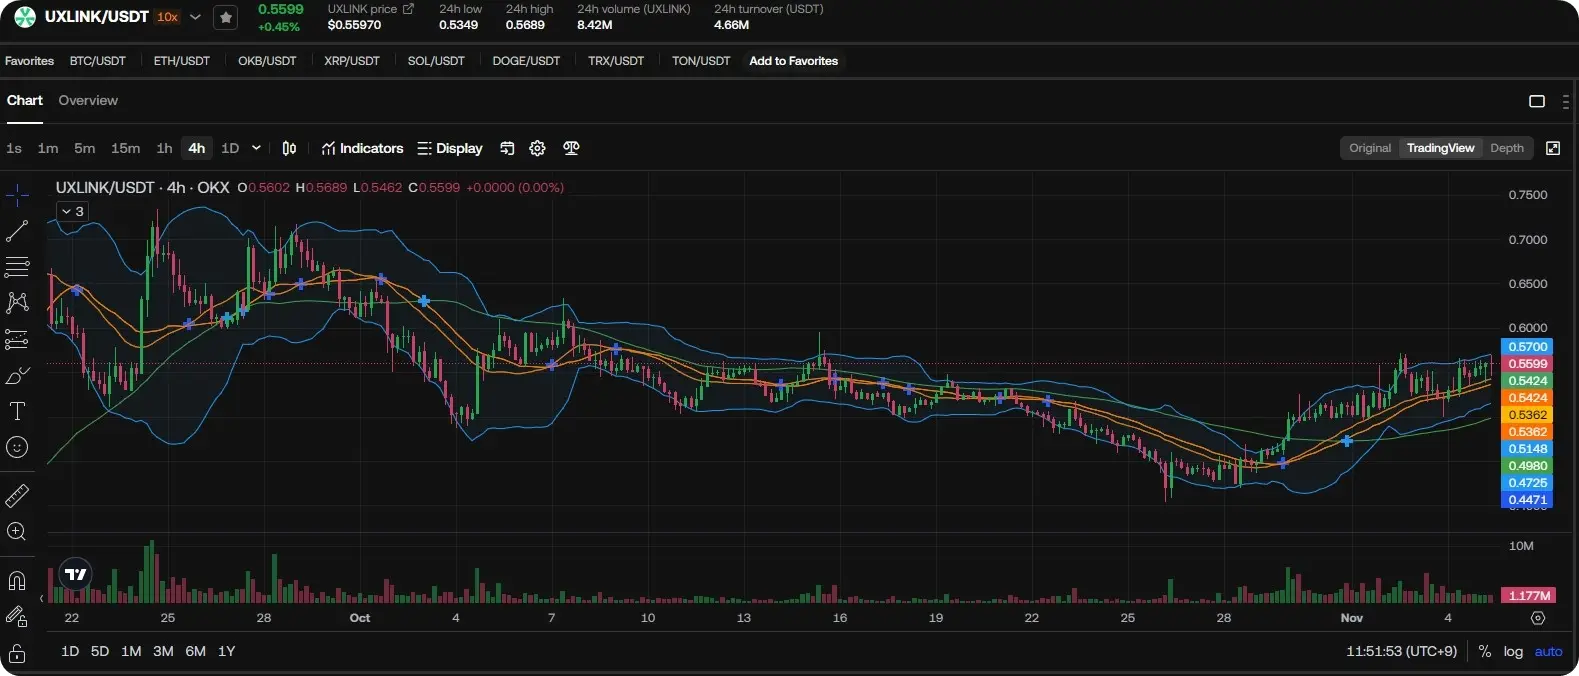Toggle percentage scale
1579x676 pixels.
[1485, 651]
